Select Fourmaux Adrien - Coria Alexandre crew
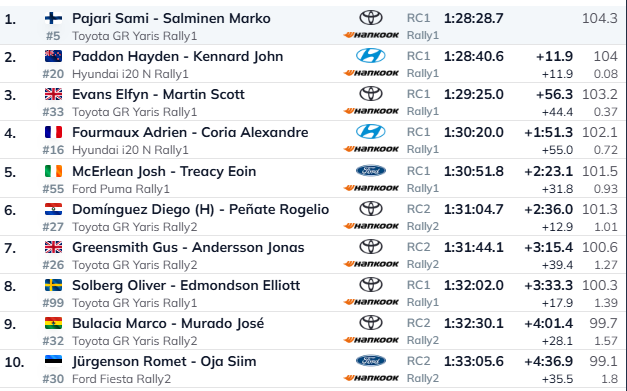This screenshot has height=391, width=627. 190,132
